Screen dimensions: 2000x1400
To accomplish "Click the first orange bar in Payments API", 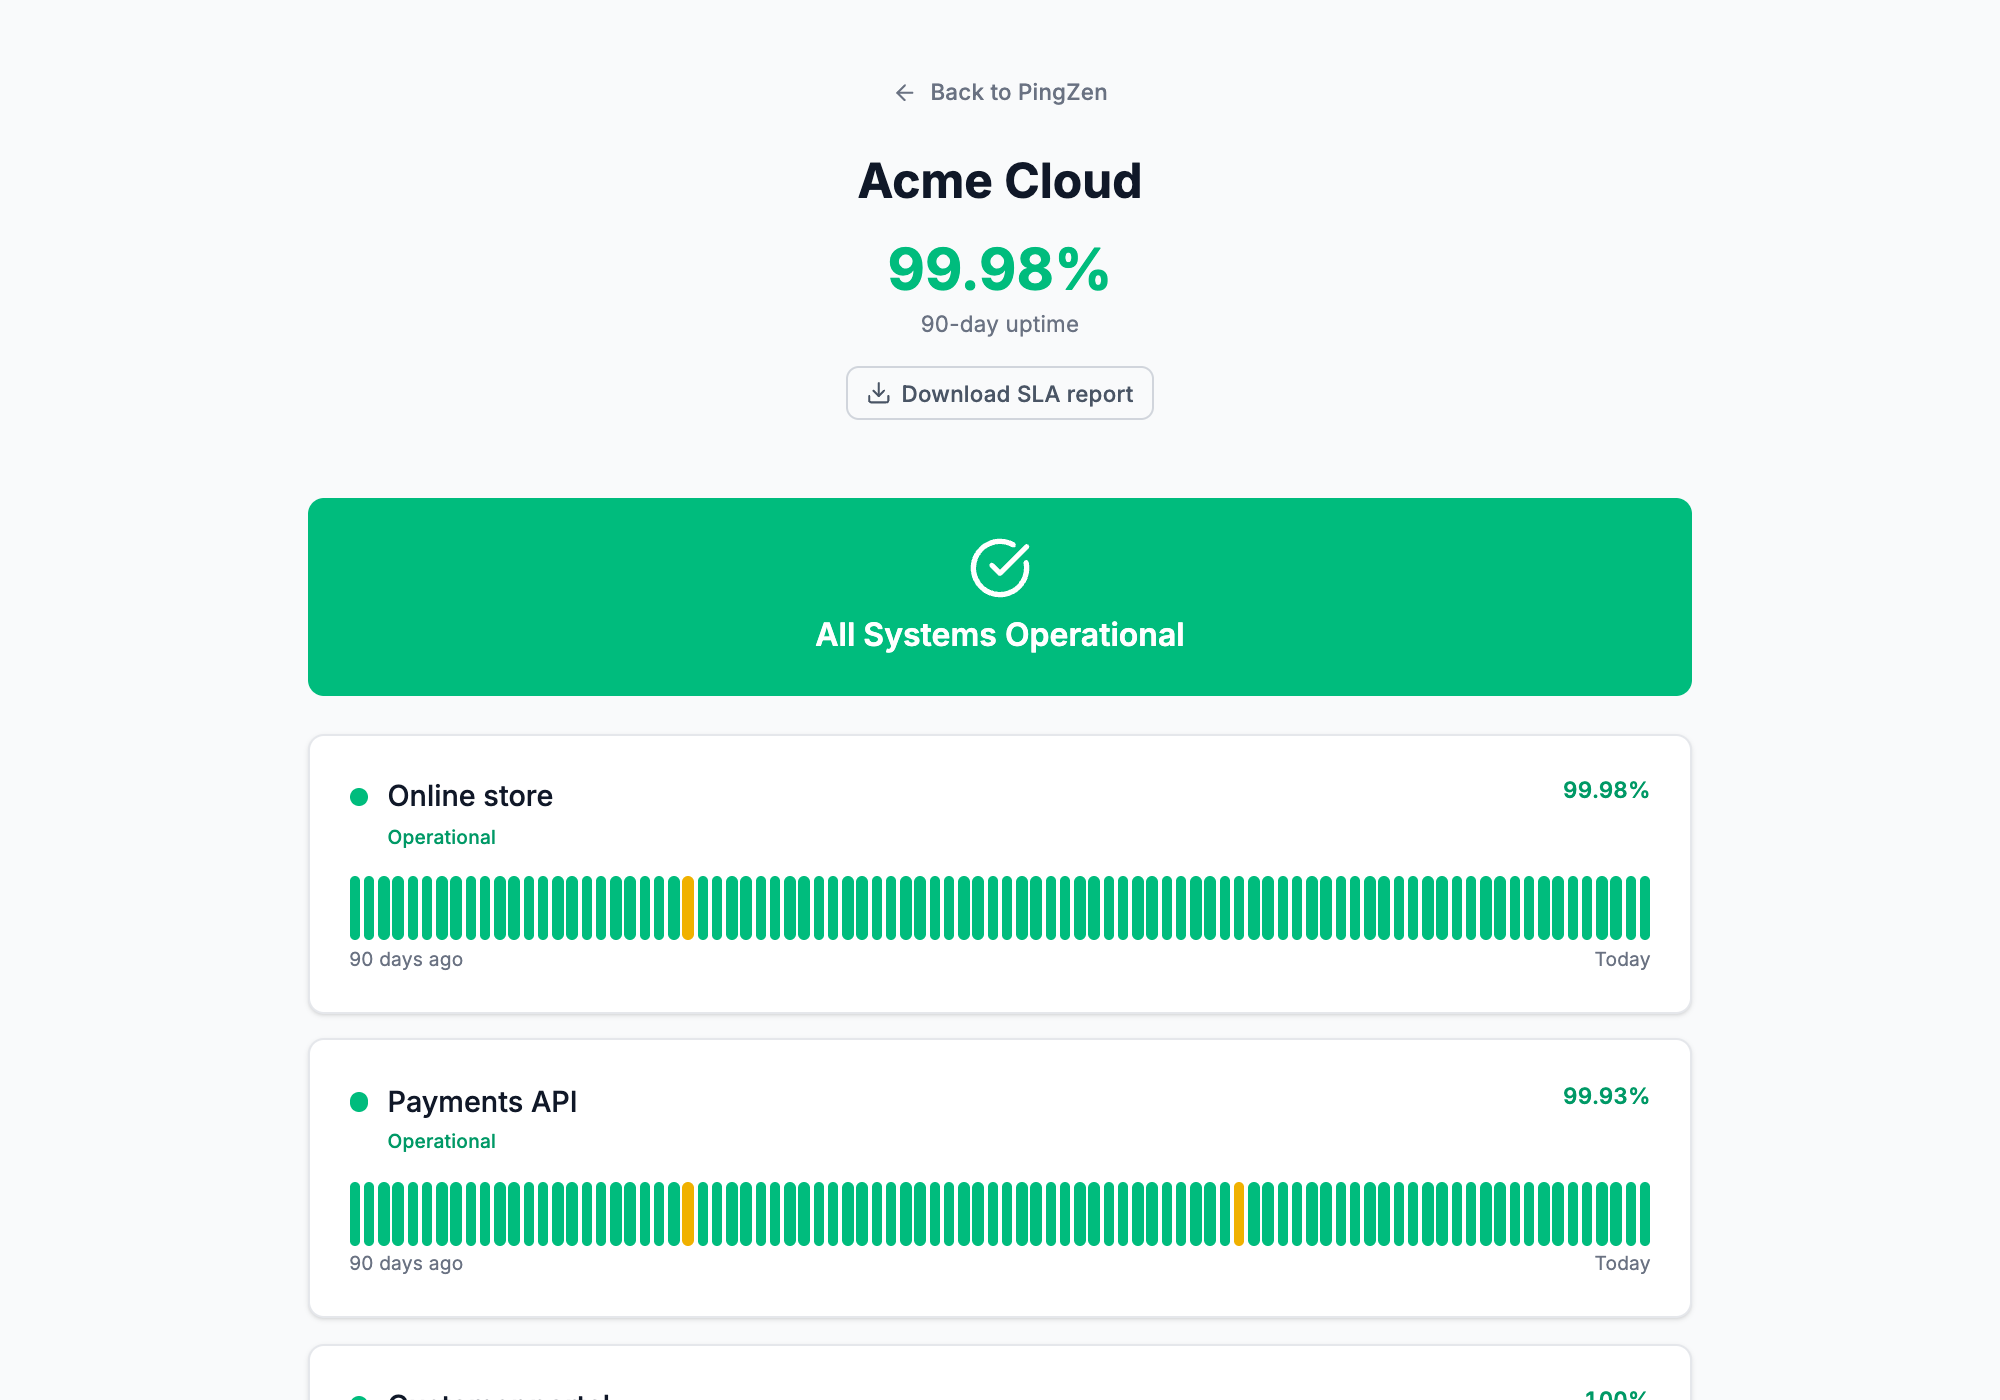I will [x=688, y=1214].
